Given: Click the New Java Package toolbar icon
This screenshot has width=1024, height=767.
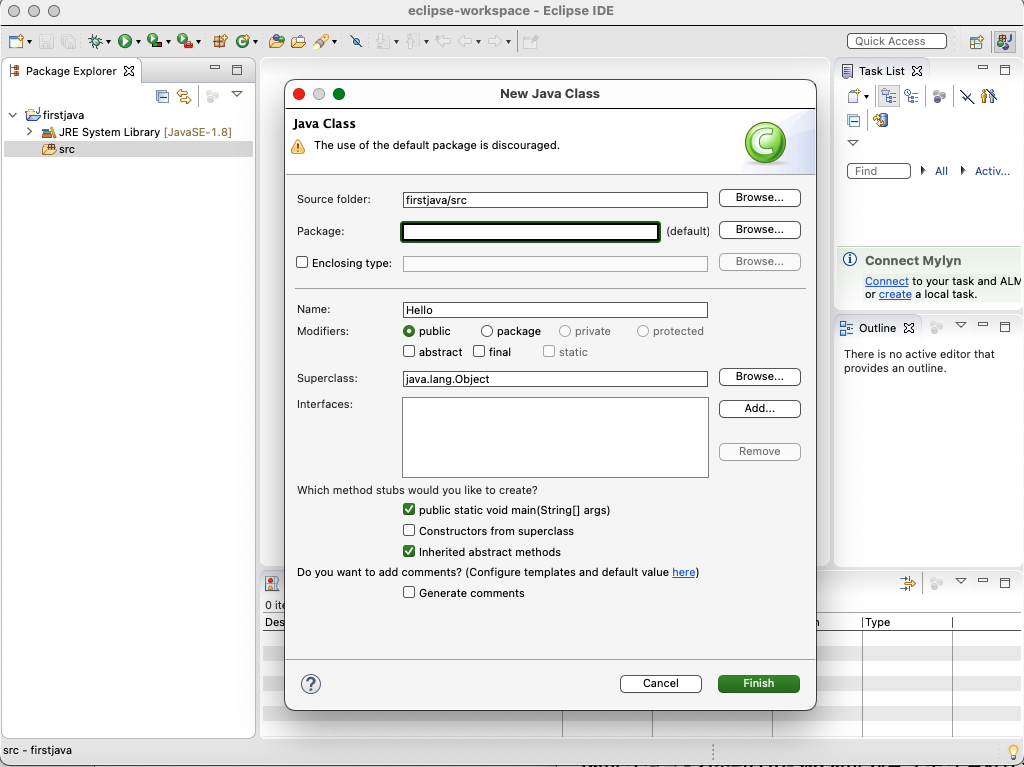Looking at the screenshot, I should coord(220,42).
